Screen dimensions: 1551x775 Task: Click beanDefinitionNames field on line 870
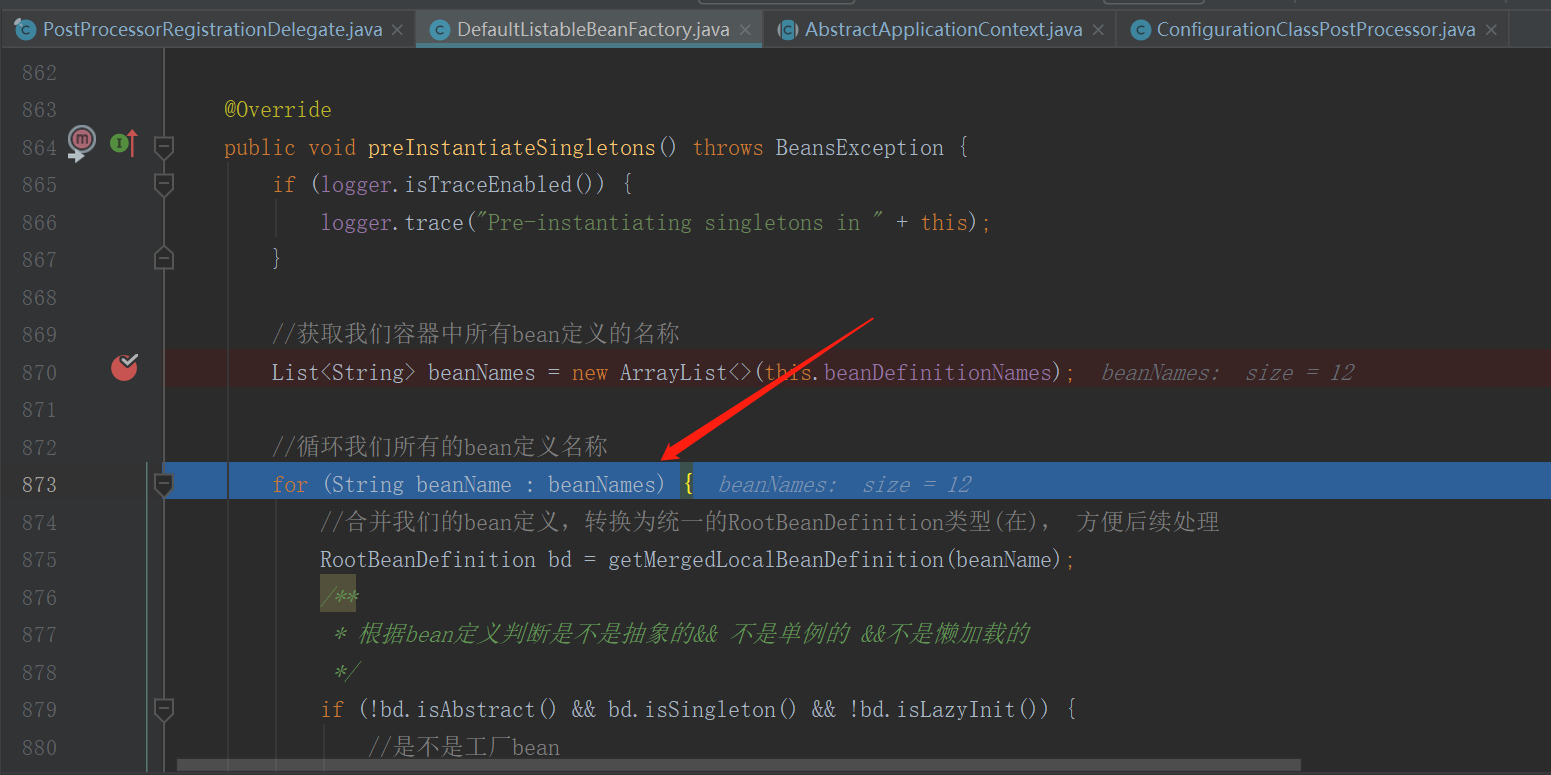[938, 373]
